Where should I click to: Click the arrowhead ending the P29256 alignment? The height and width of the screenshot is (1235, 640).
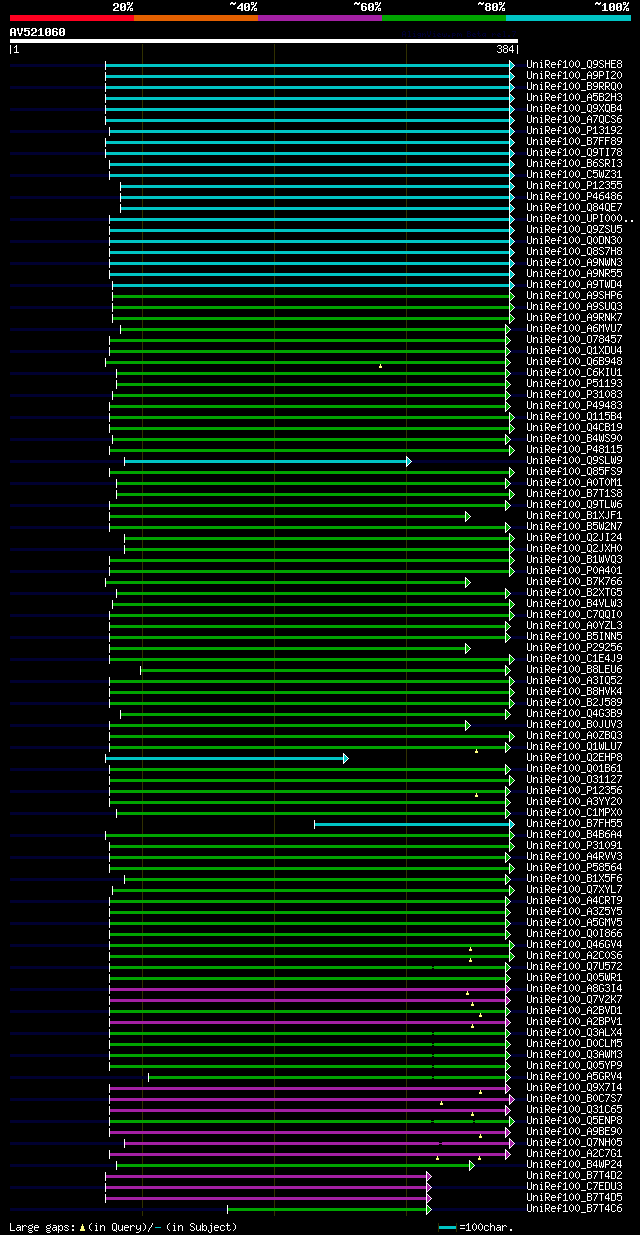(x=467, y=648)
